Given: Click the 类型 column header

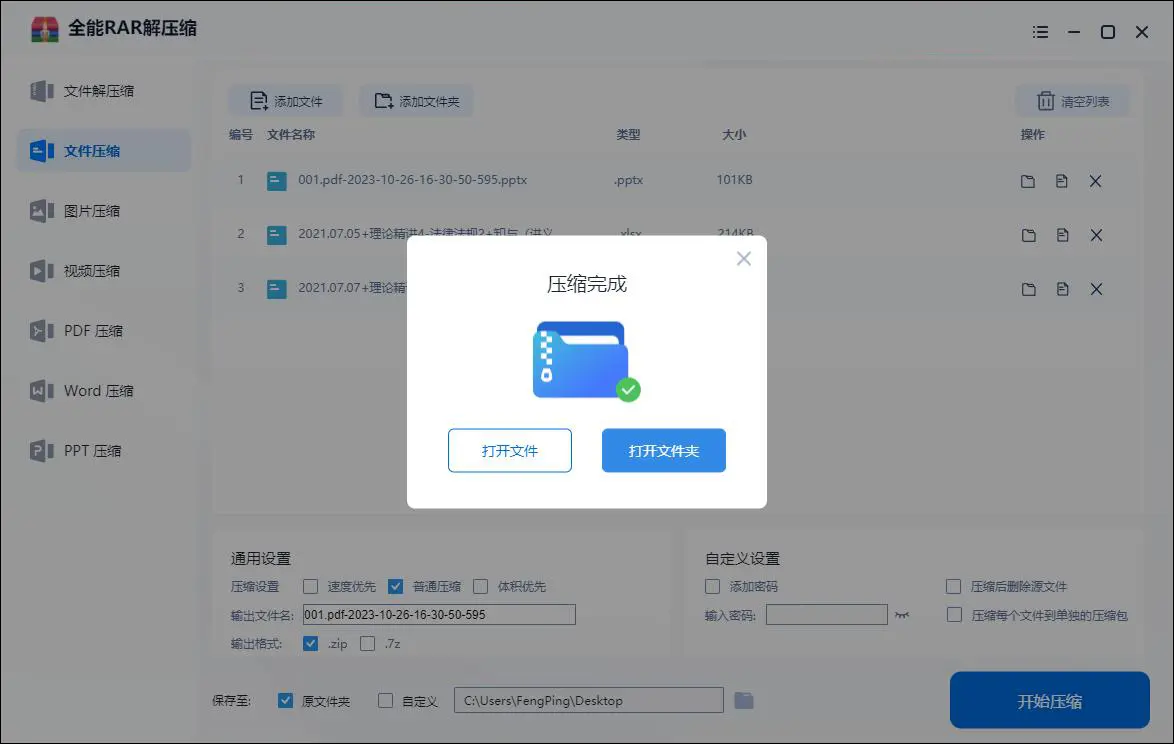Looking at the screenshot, I should [628, 135].
